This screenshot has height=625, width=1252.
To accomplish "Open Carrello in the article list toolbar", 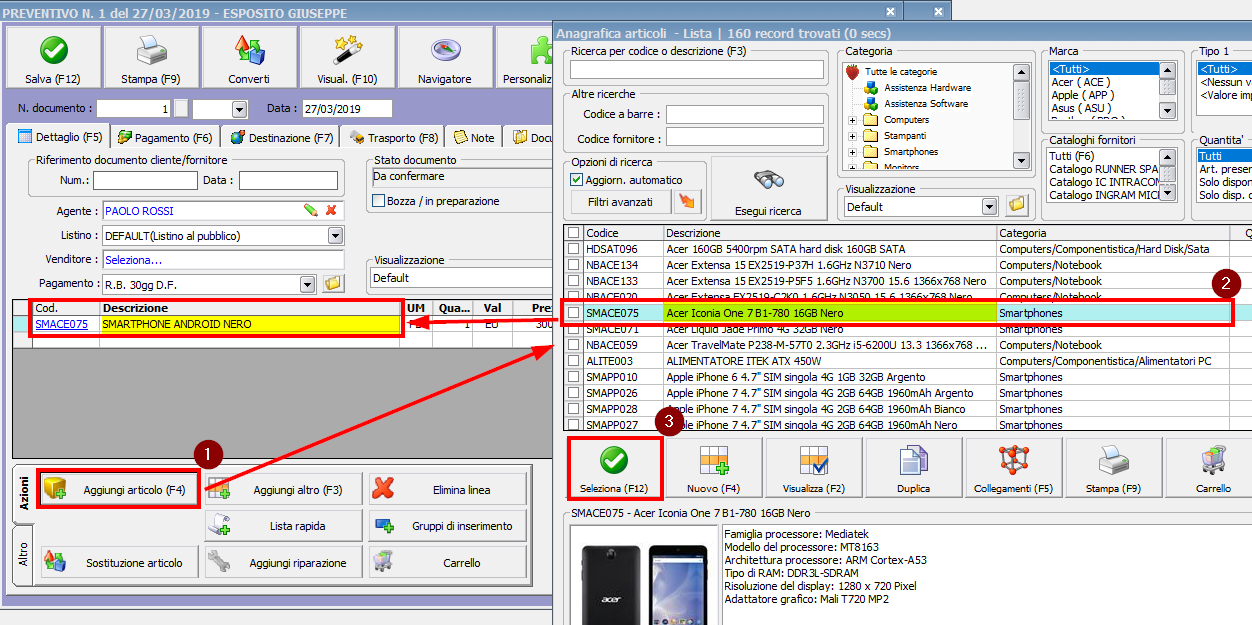I will tap(1212, 469).
